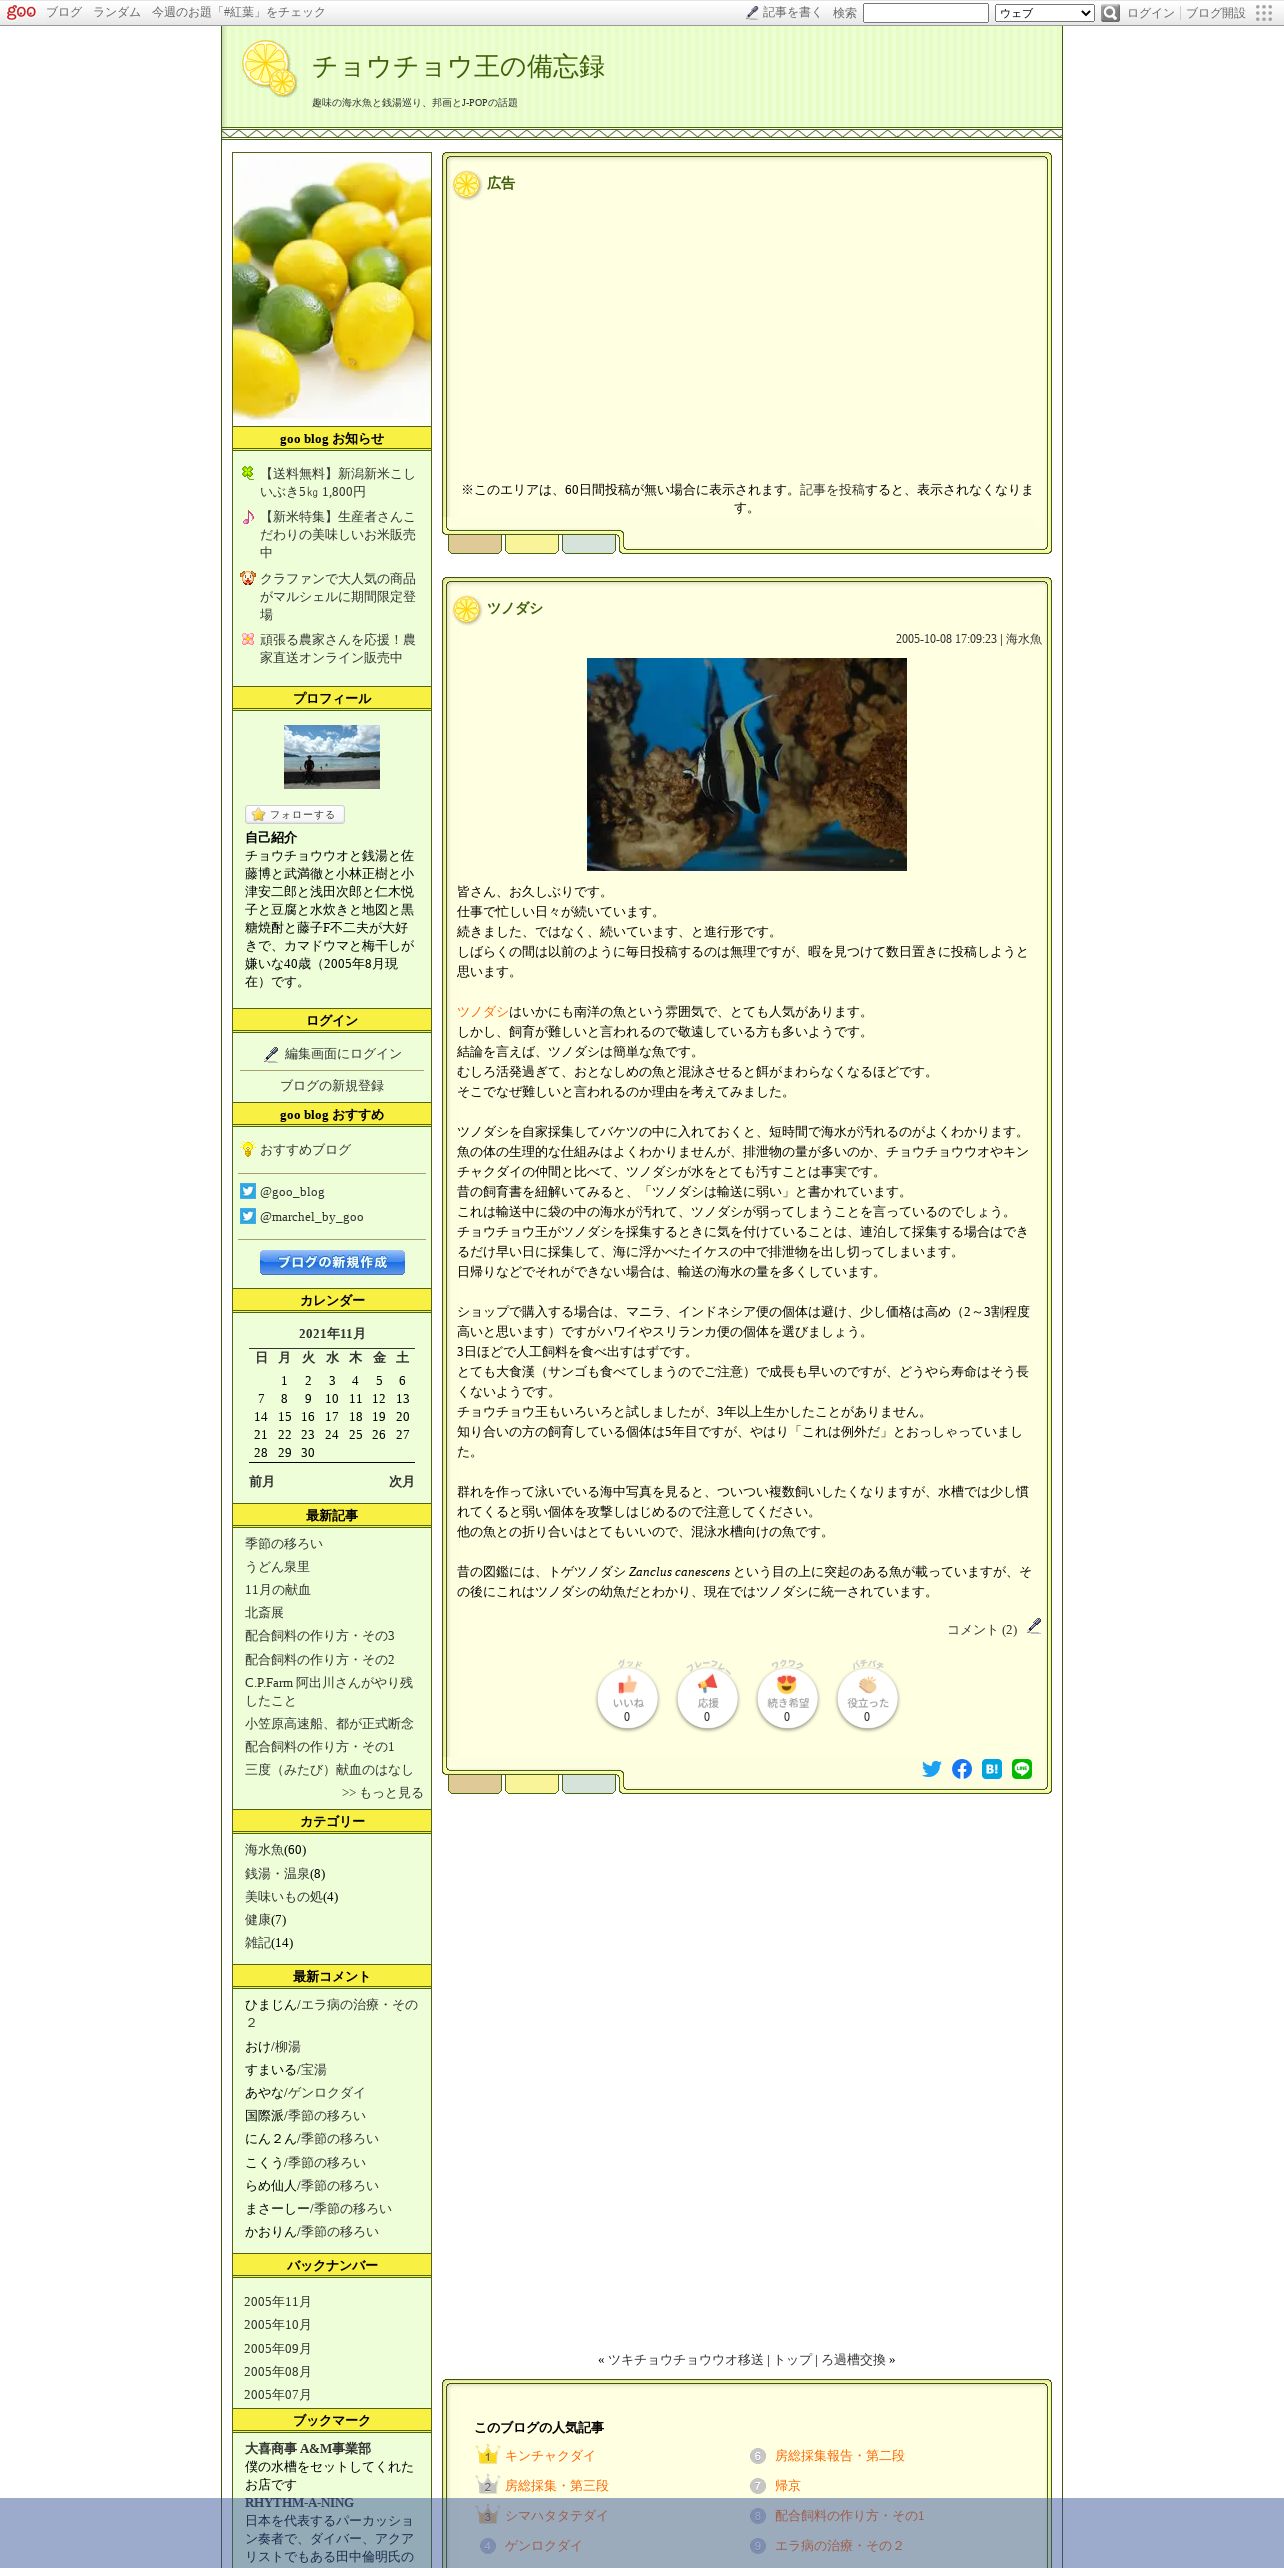Click the lemon logo in blog header
Viewport: 1284px width, 2568px height.
269,69
